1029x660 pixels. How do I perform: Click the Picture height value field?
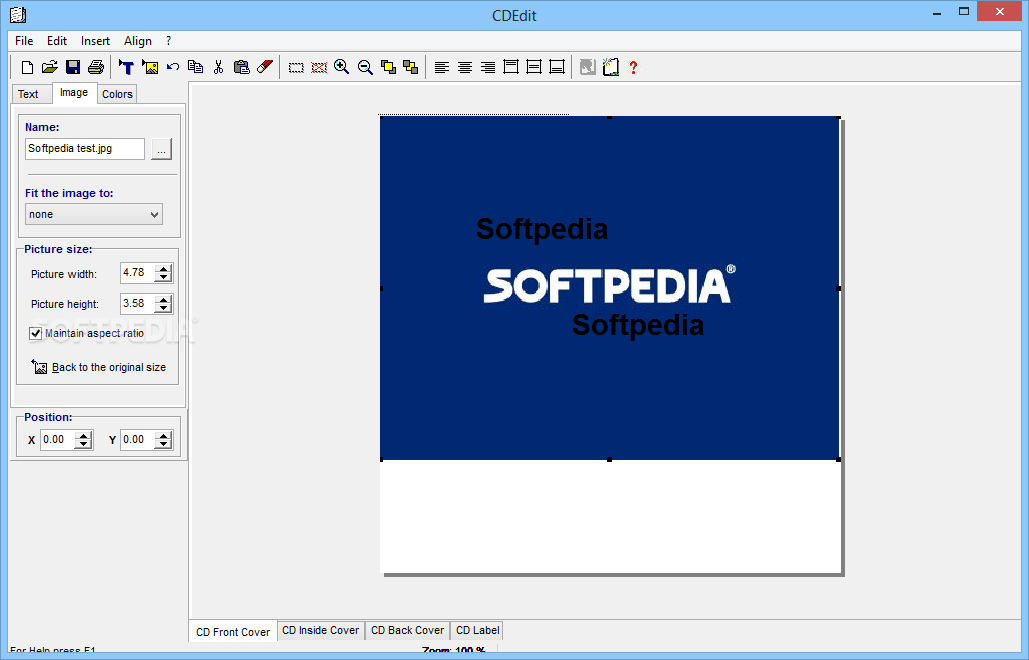[x=138, y=303]
